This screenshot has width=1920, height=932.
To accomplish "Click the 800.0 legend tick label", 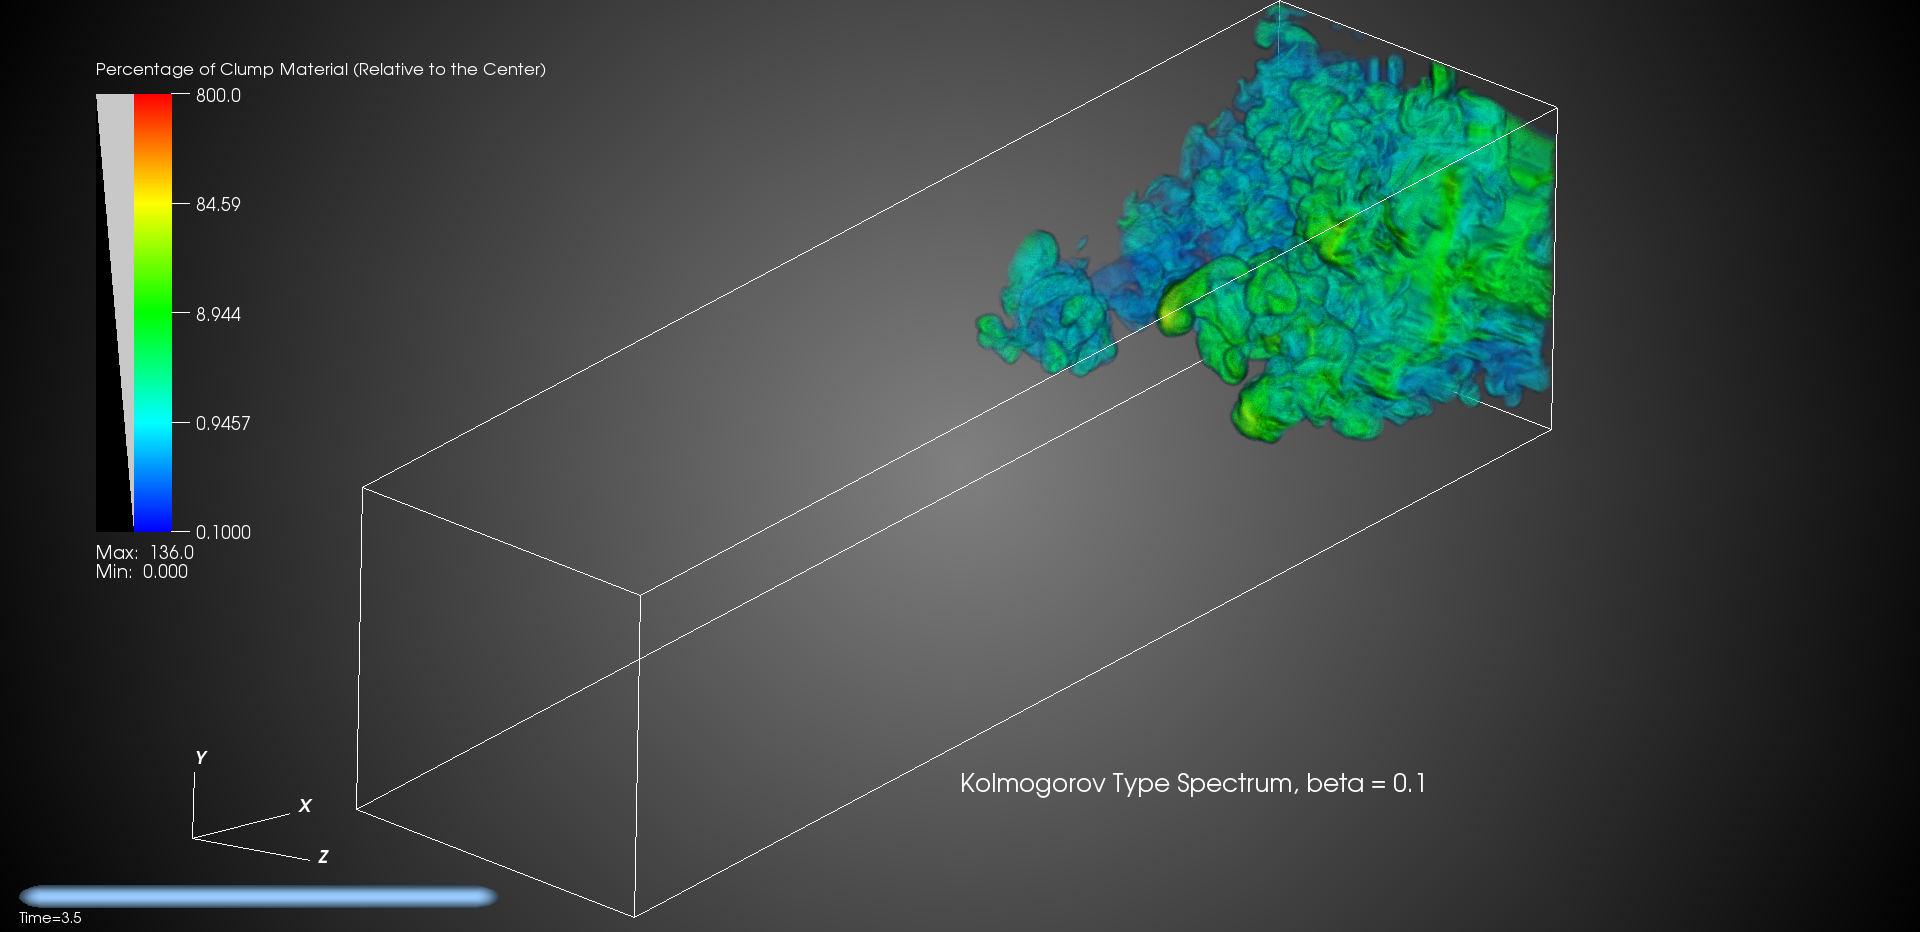I will 218,96.
